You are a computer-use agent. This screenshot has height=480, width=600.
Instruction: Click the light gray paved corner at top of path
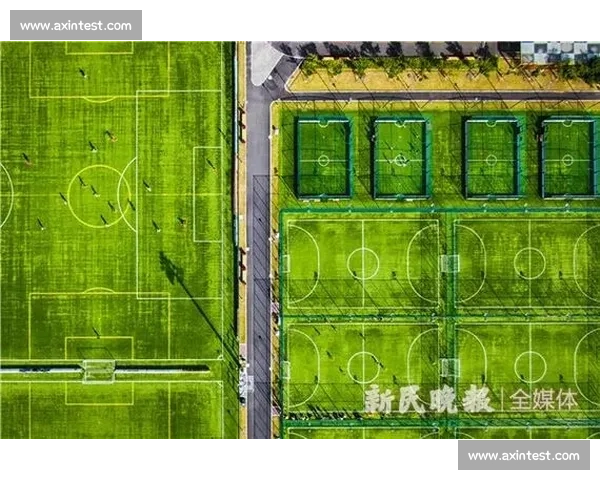coord(265,62)
